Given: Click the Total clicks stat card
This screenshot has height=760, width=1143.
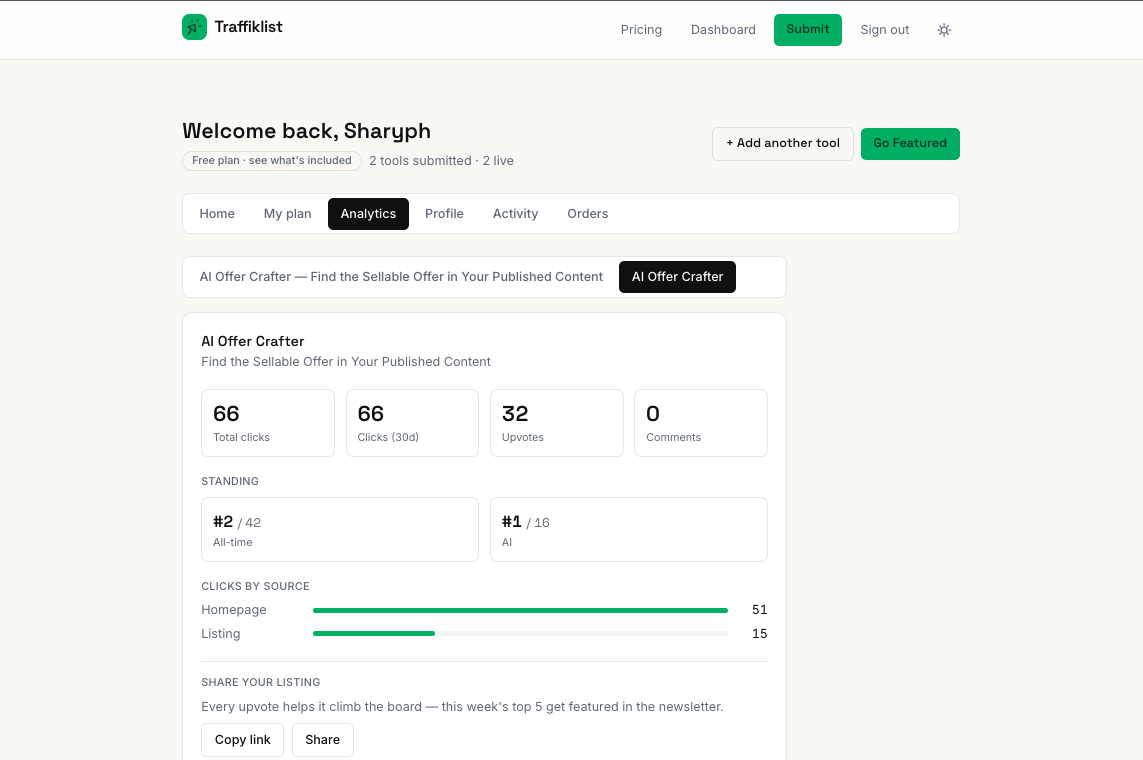Looking at the screenshot, I should [x=268, y=423].
